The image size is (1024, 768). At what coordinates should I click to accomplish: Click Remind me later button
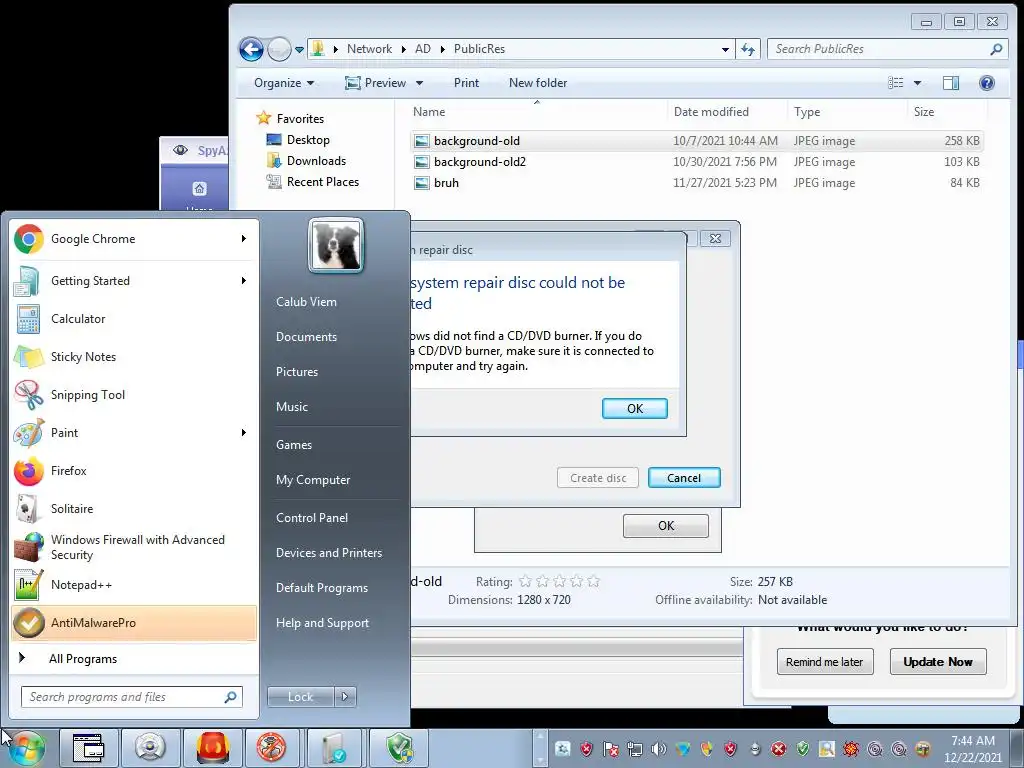pyautogui.click(x=824, y=662)
